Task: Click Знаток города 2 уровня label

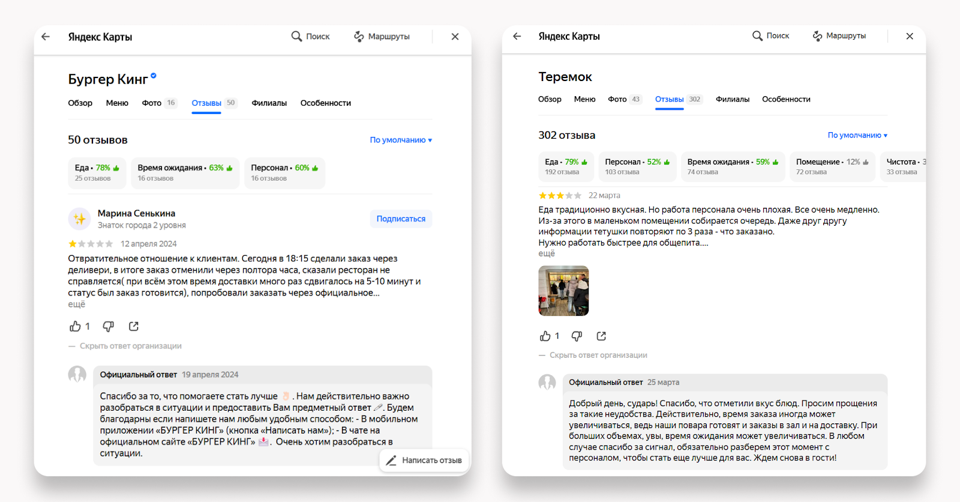Action: pos(141,225)
